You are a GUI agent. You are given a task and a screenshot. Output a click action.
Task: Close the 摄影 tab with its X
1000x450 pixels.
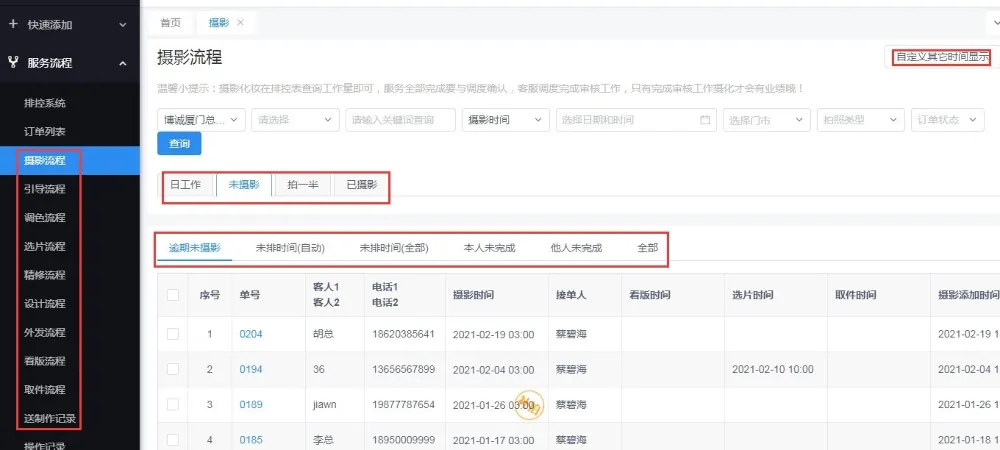[x=240, y=22]
